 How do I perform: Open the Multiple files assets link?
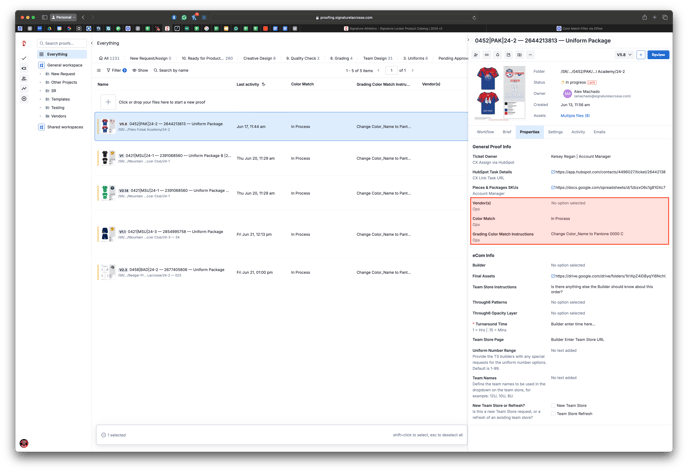(575, 116)
